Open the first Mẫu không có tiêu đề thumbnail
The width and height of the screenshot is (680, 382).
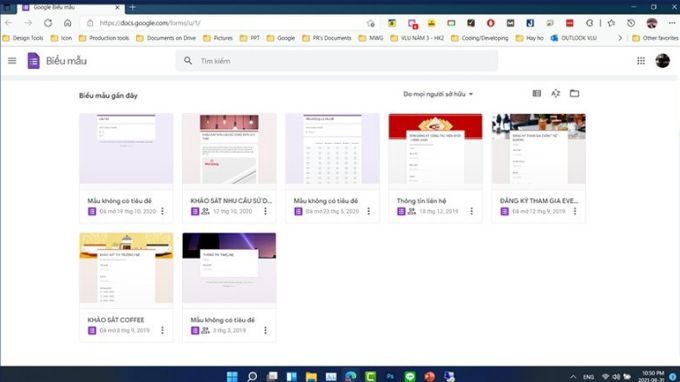[126, 149]
